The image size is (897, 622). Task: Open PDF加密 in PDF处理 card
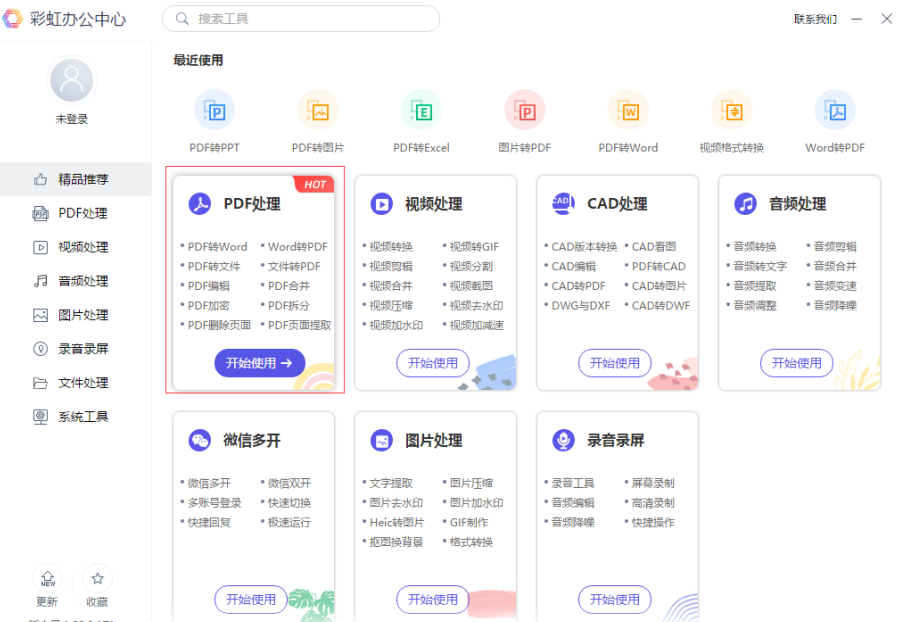point(209,306)
